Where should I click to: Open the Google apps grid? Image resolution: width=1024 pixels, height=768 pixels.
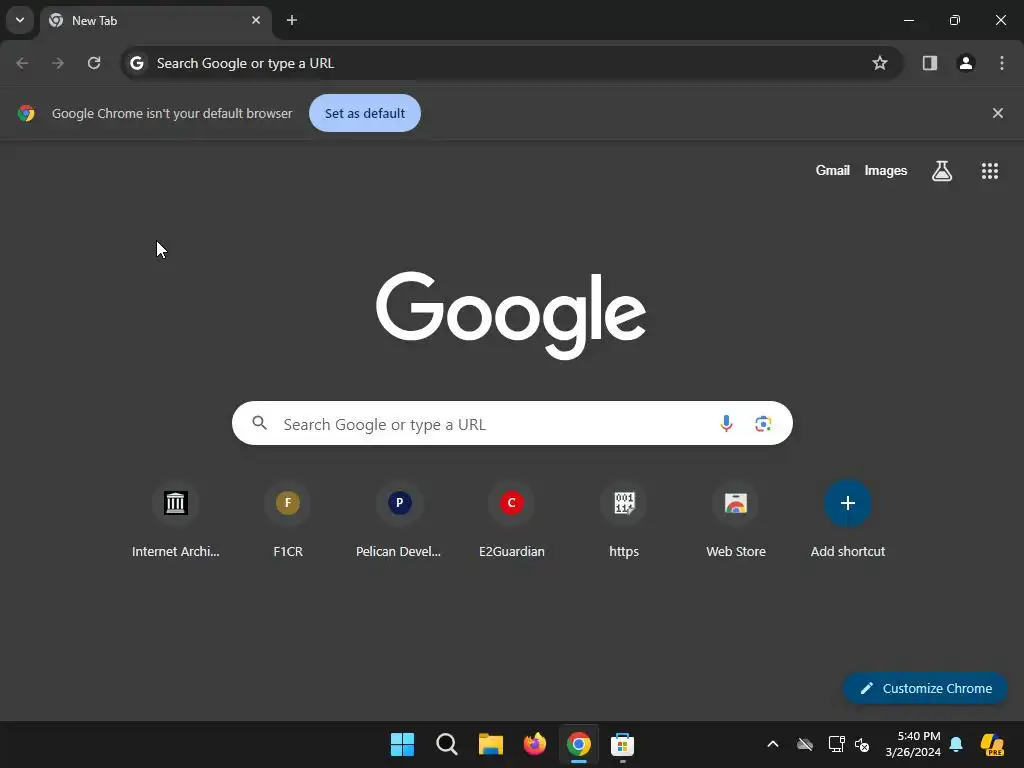[989, 171]
